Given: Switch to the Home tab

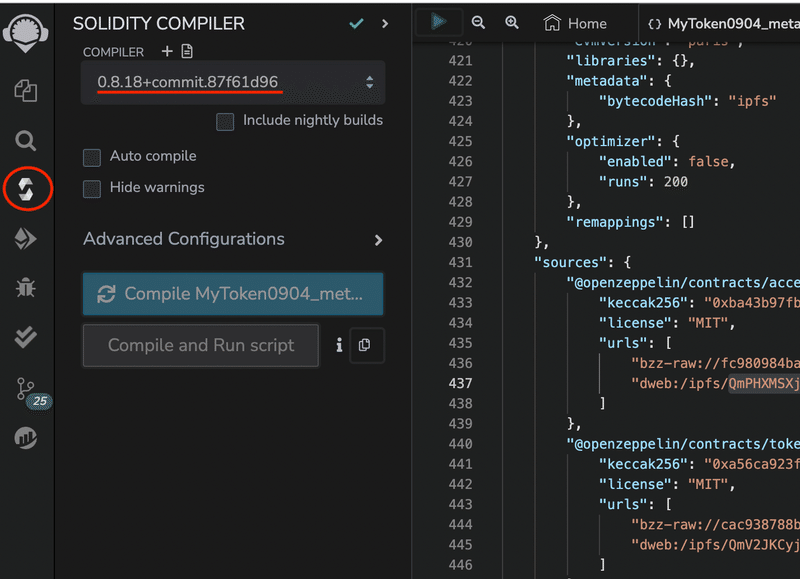Looking at the screenshot, I should click(575, 23).
